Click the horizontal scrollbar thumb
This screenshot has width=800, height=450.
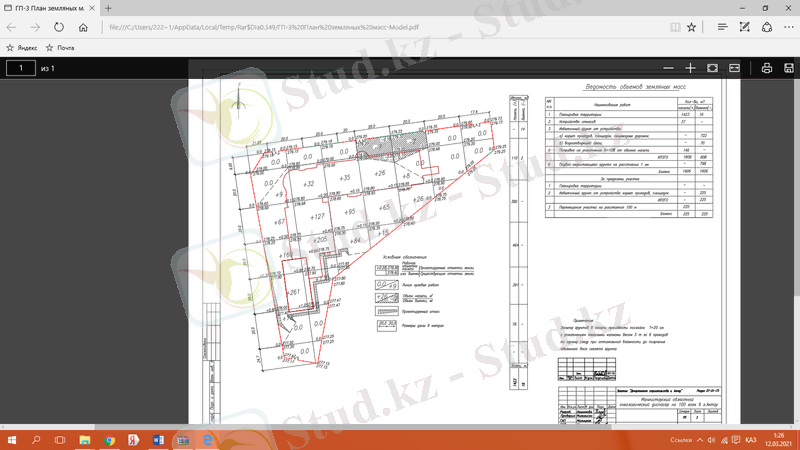pos(352,427)
